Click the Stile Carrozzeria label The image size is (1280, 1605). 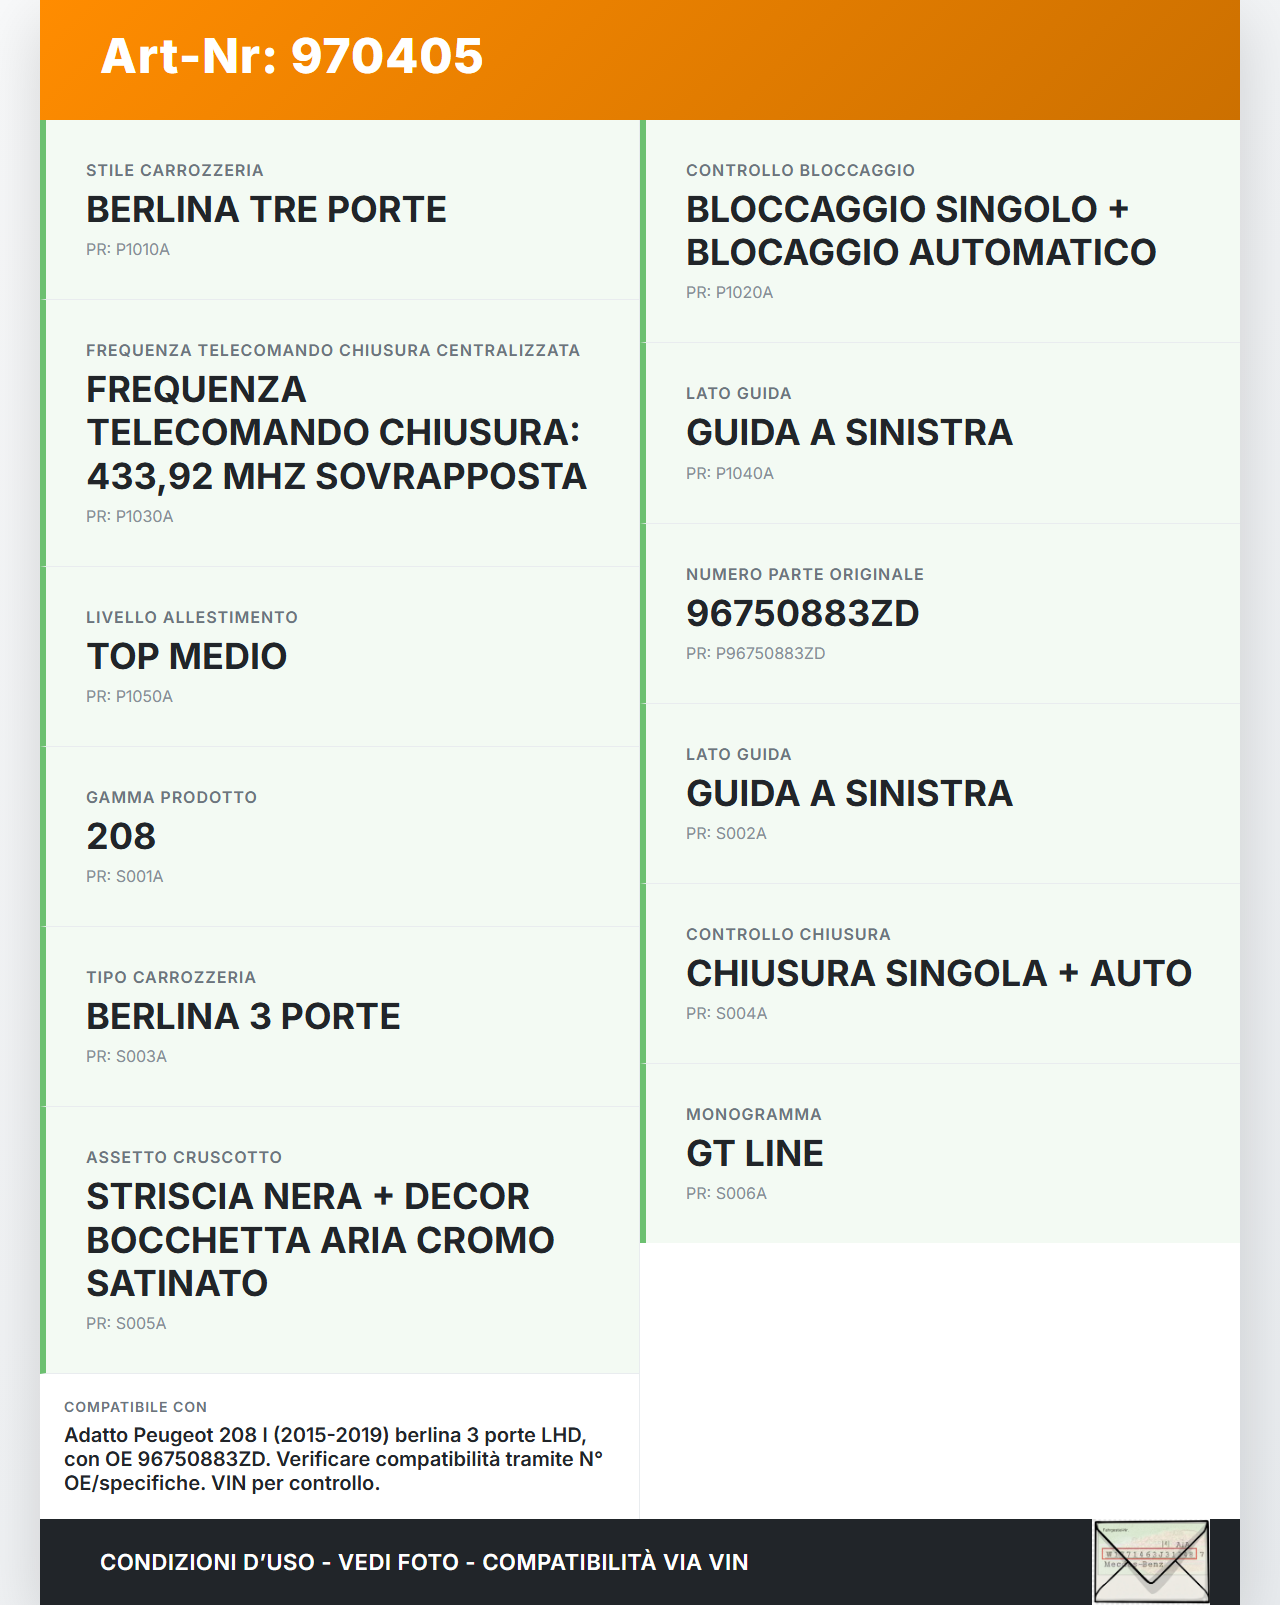[174, 170]
